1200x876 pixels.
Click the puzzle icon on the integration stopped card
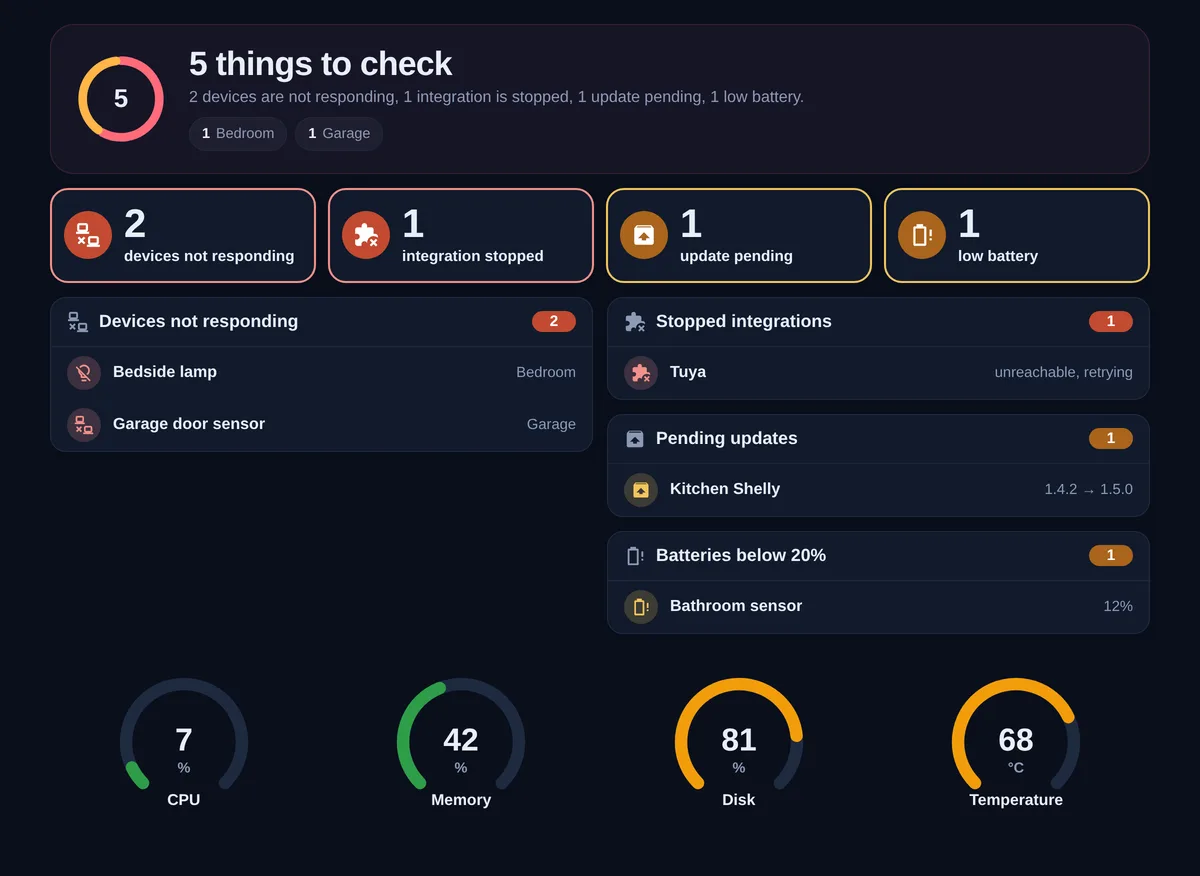click(x=366, y=235)
